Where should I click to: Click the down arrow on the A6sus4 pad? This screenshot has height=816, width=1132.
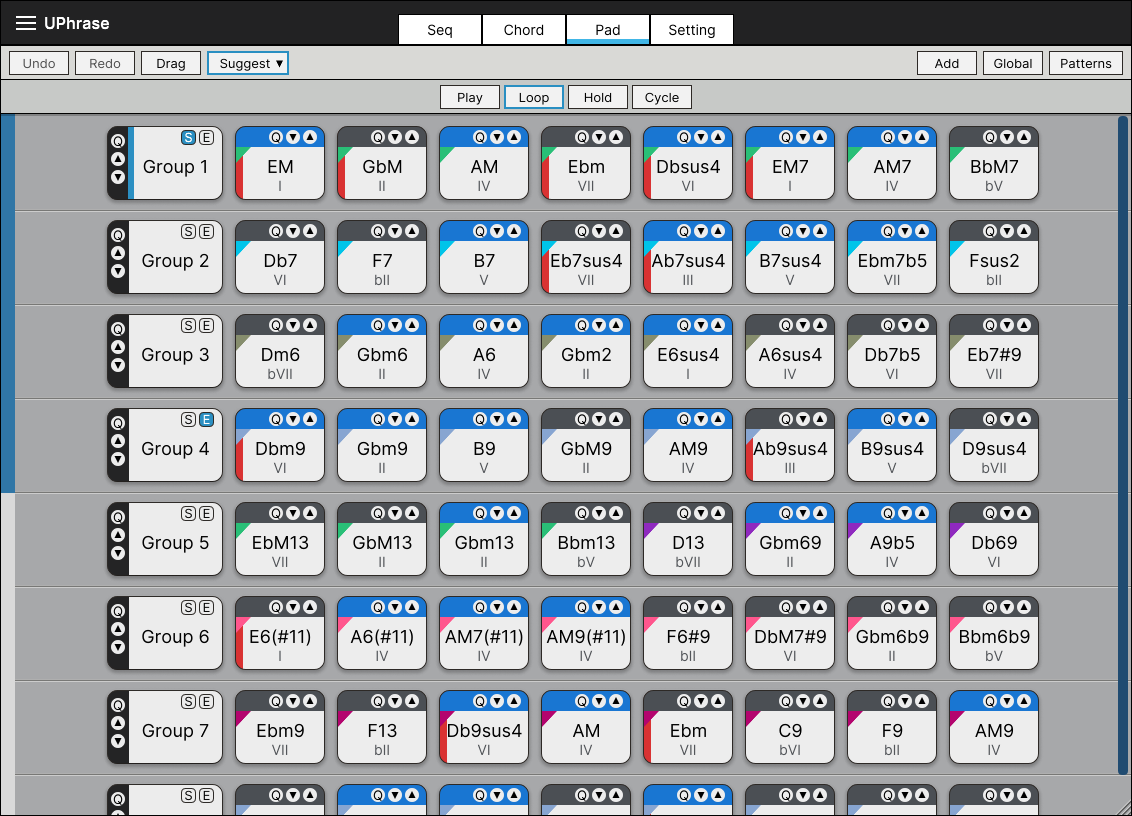803,325
